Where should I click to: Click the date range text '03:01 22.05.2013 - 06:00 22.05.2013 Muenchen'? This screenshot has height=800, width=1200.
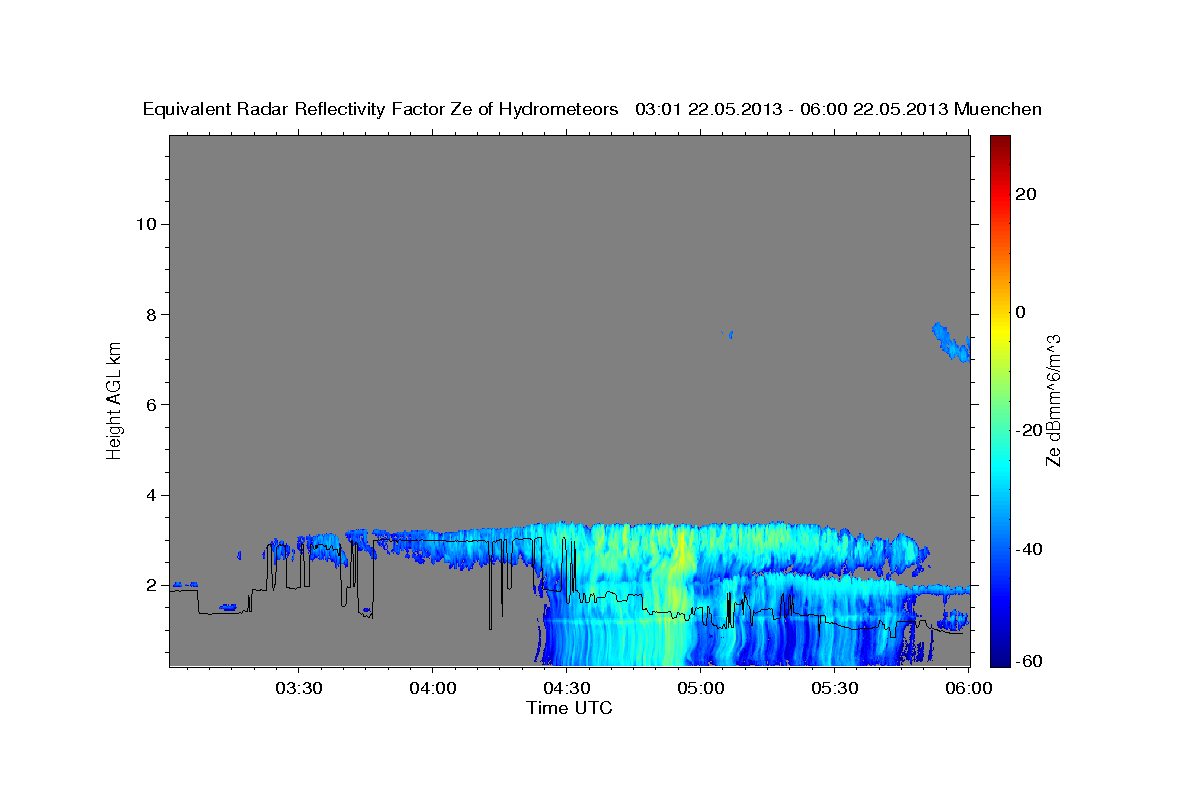click(x=839, y=110)
